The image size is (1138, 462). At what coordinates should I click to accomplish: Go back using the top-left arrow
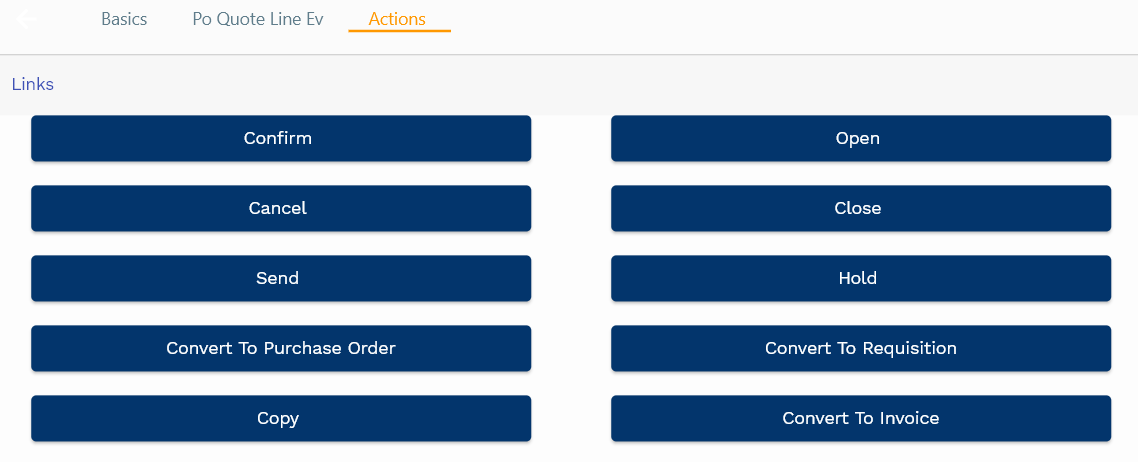[27, 19]
